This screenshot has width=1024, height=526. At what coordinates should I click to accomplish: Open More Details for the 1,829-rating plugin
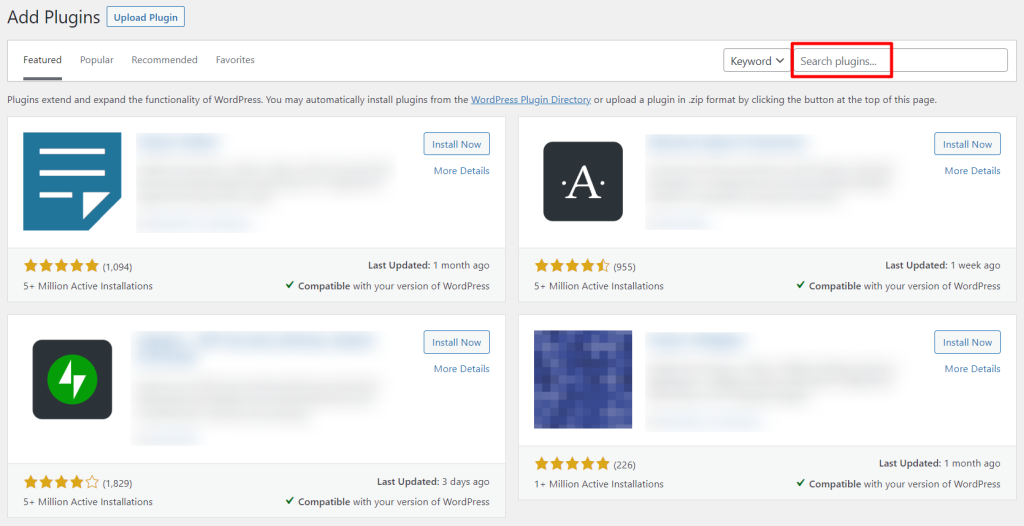[x=462, y=369]
